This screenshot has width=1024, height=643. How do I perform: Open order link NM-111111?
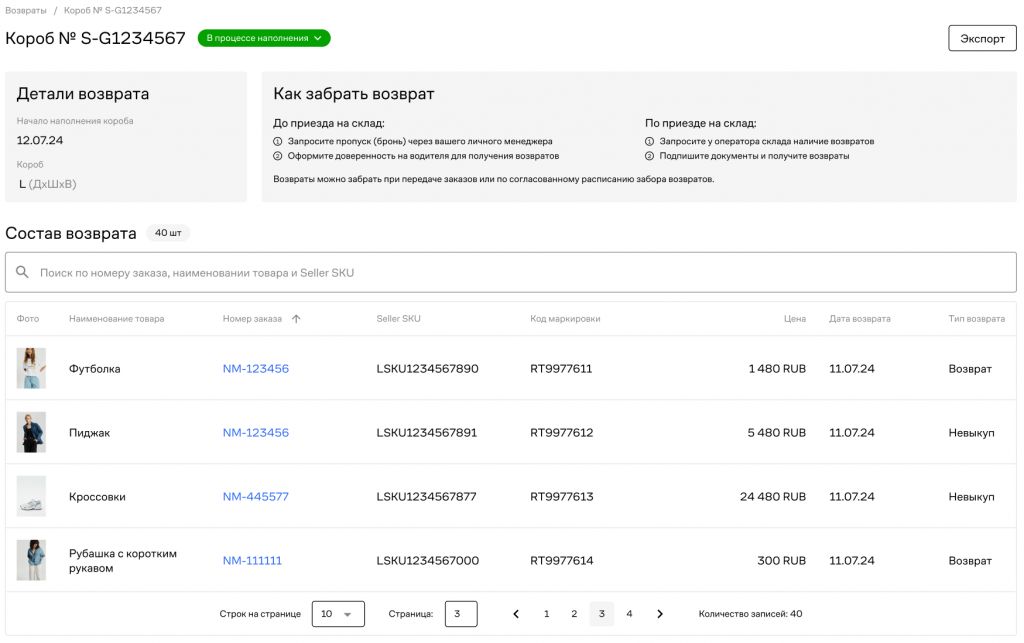(x=252, y=561)
